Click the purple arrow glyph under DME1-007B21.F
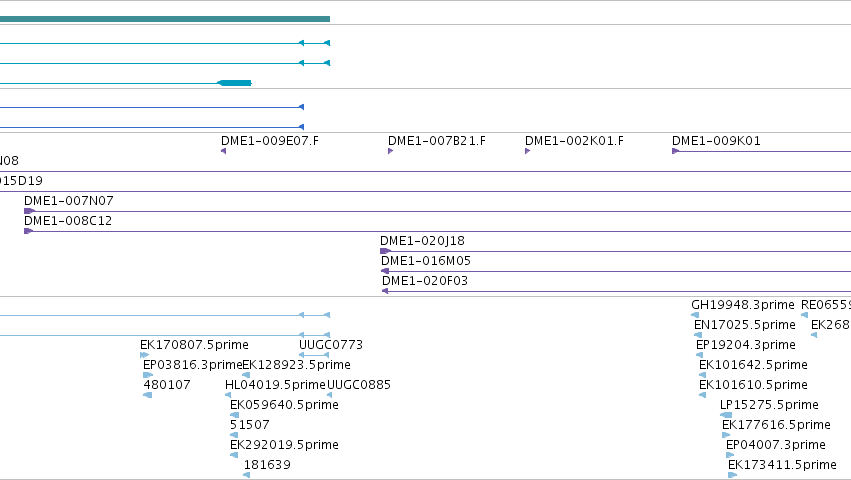This screenshot has height=480, width=851. 390,151
